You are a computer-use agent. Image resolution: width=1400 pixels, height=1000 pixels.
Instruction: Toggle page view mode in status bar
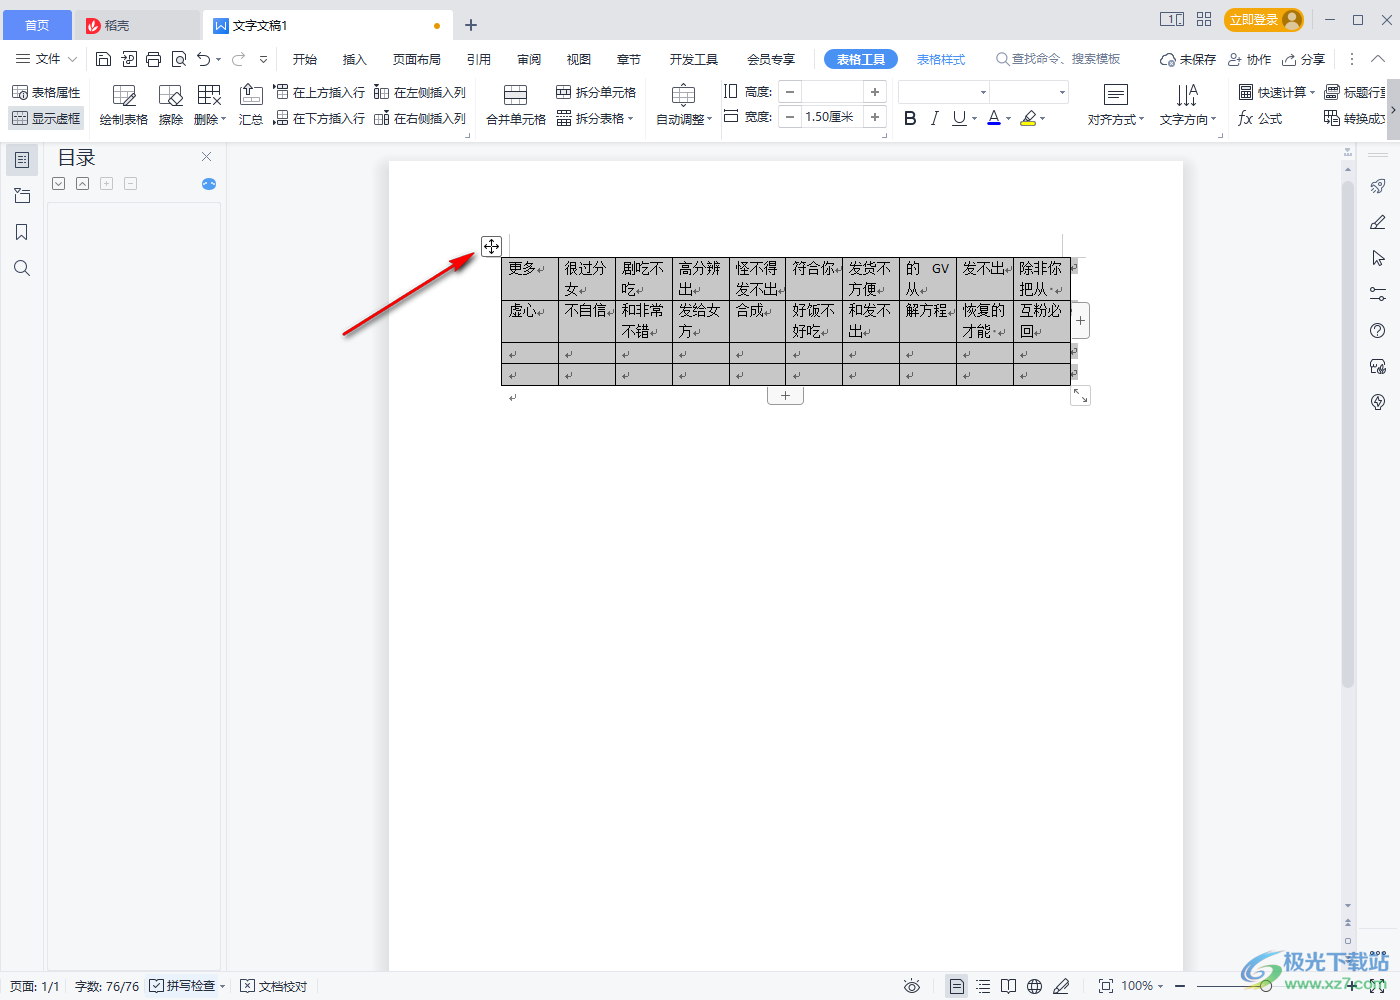click(x=957, y=986)
